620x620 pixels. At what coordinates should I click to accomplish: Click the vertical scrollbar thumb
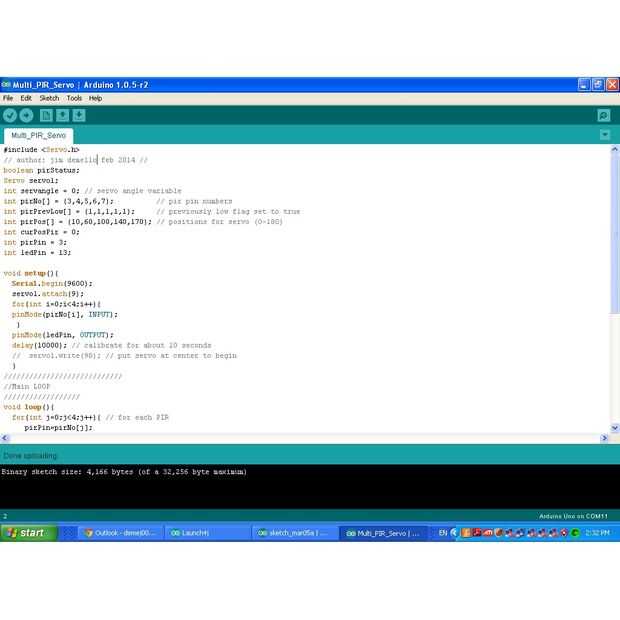click(x=615, y=233)
